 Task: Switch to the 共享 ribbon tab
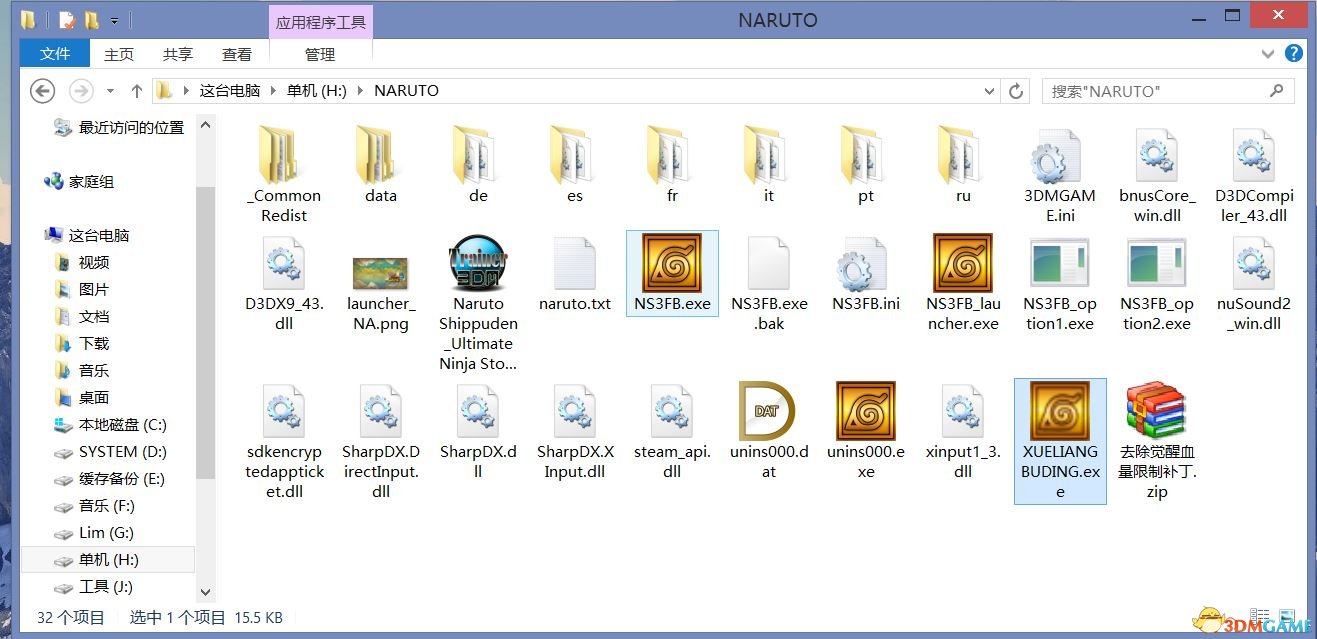178,54
